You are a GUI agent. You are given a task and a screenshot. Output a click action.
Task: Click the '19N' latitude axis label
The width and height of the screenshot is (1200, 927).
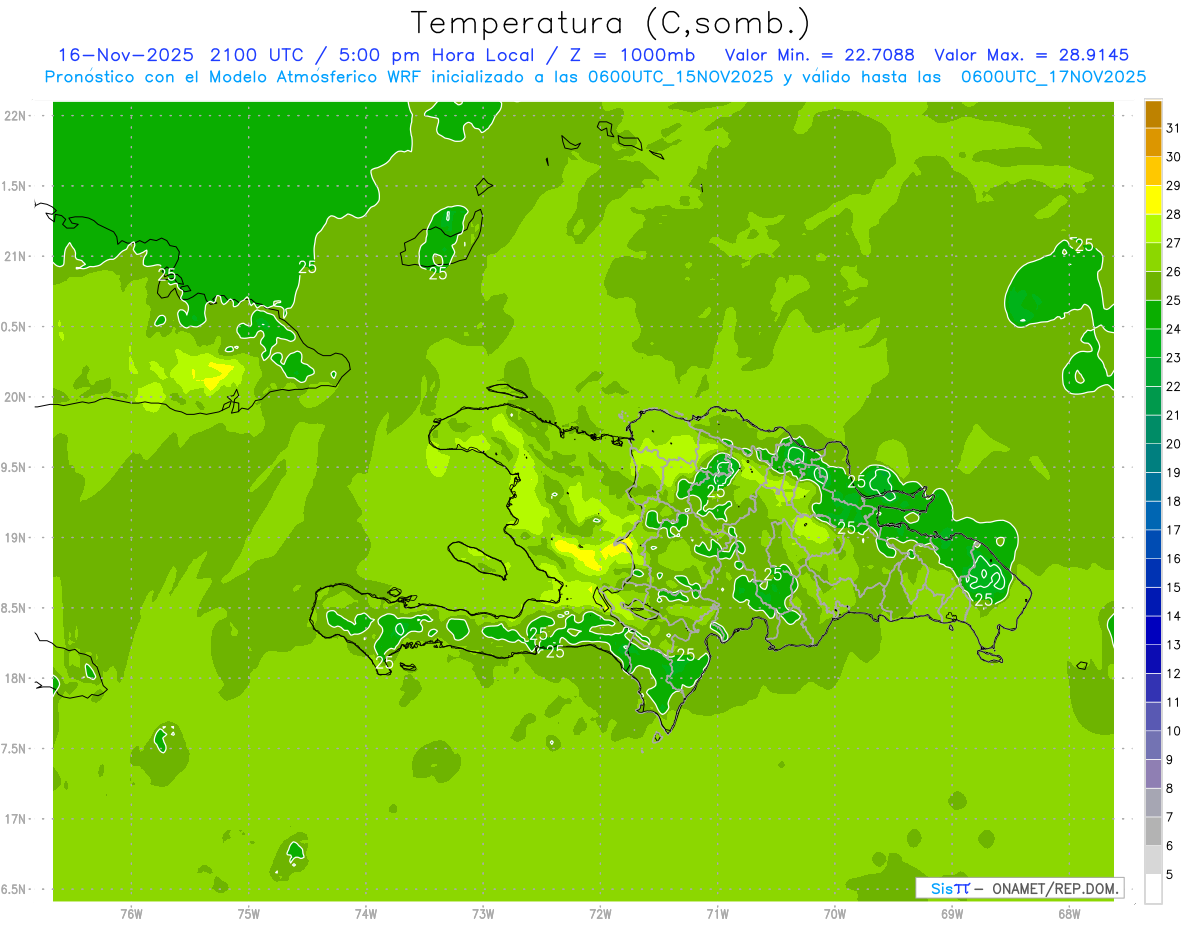coord(16,537)
